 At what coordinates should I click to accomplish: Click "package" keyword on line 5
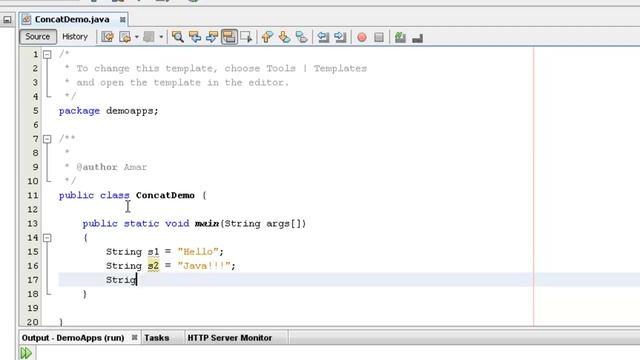coord(79,111)
